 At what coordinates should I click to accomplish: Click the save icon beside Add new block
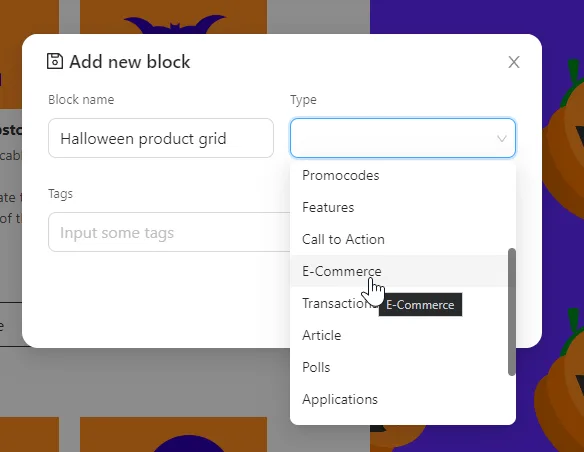(x=55, y=61)
